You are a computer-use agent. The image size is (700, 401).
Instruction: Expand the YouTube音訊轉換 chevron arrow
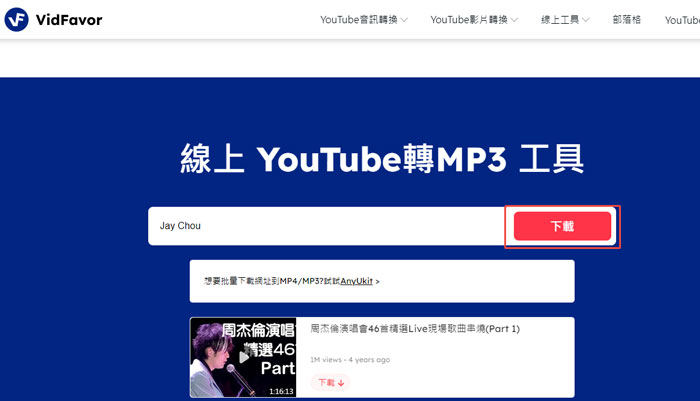click(404, 20)
